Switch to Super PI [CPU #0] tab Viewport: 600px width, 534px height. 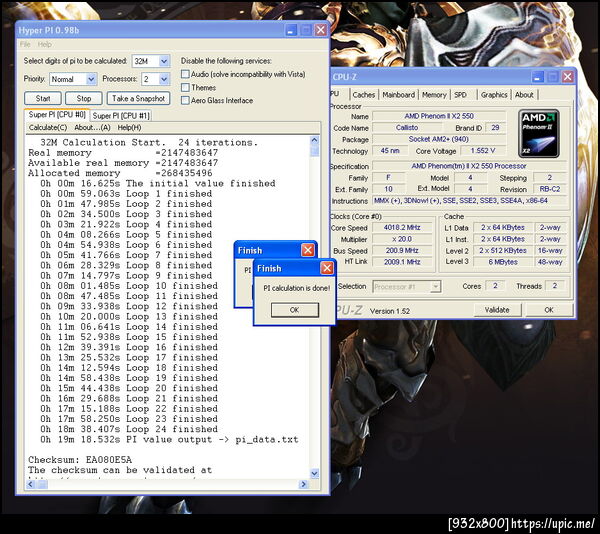[57, 115]
